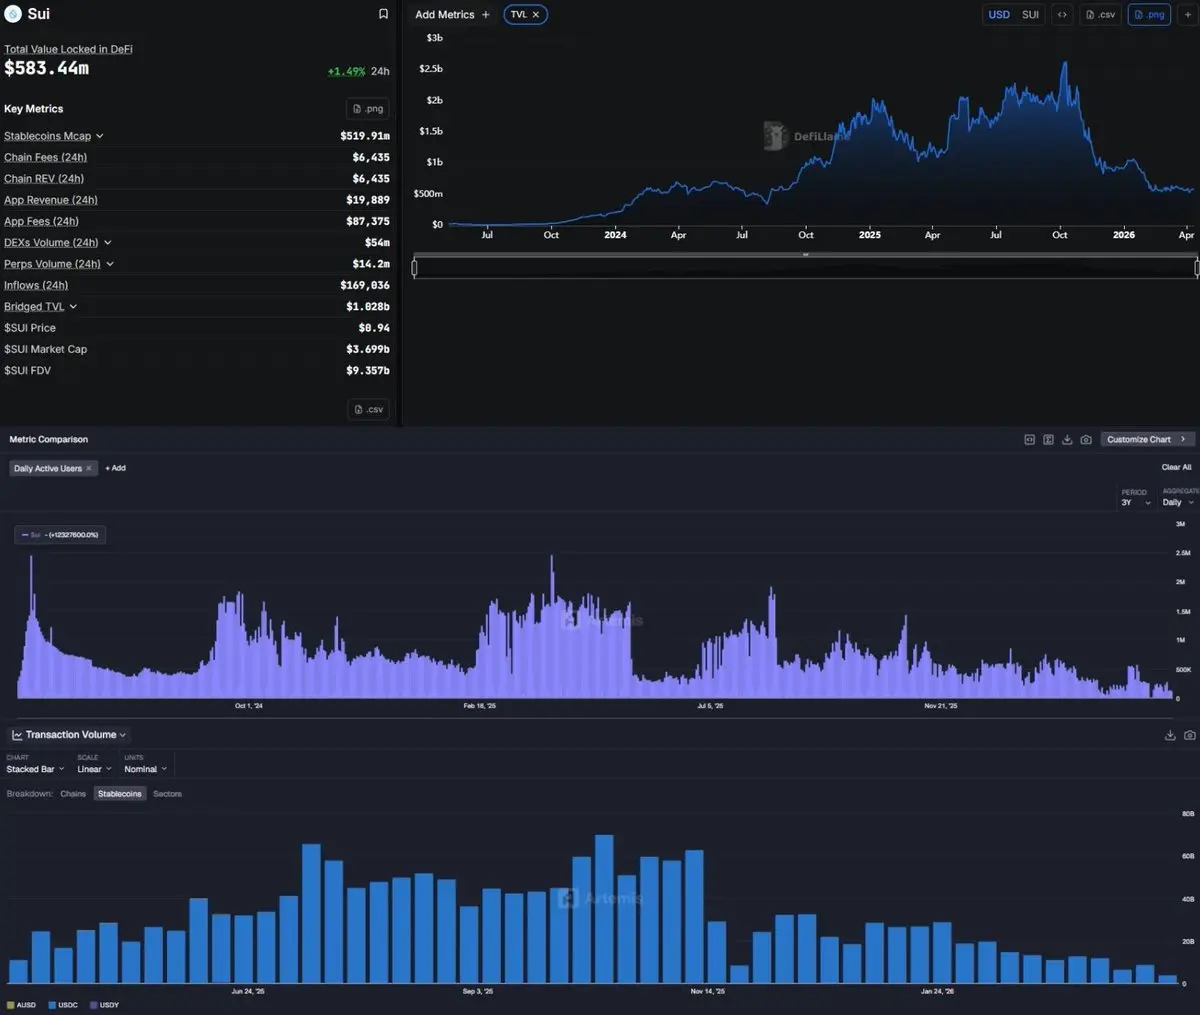The image size is (1200, 1015).
Task: Download Metric Comparison chart data
Action: (x=1067, y=440)
